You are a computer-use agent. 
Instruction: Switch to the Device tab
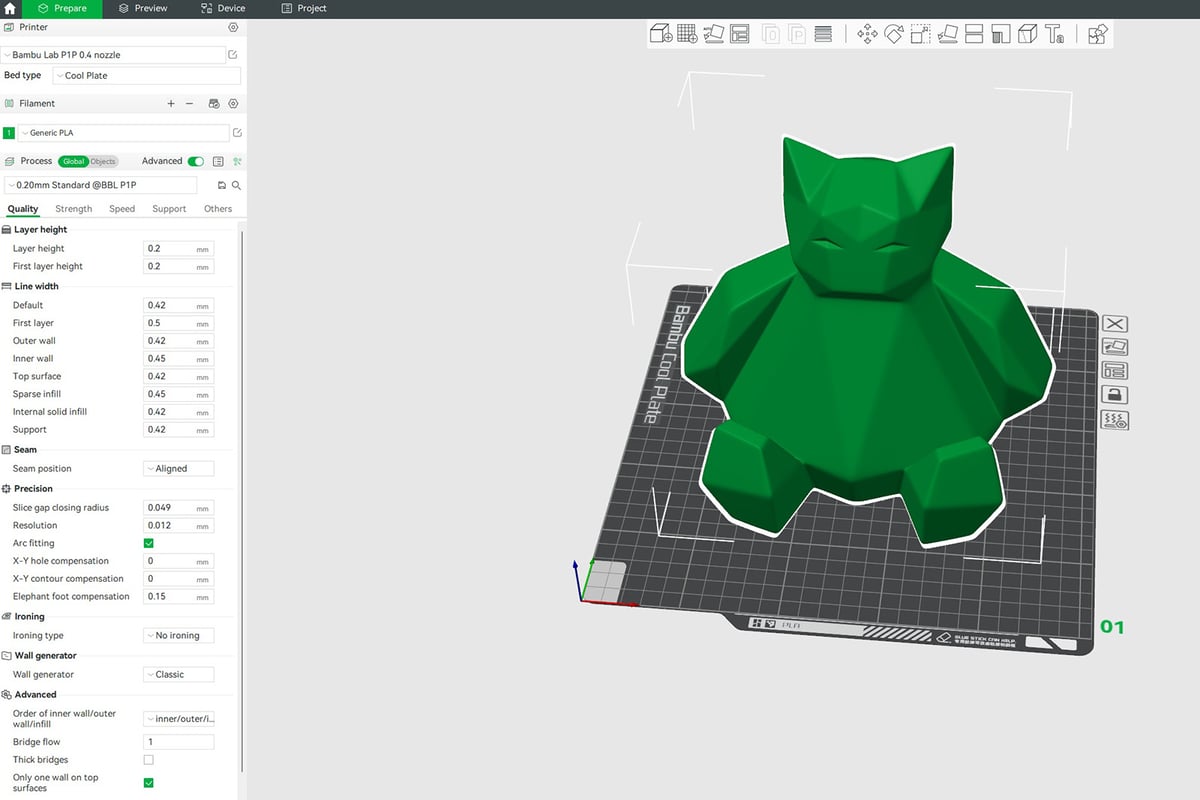coord(223,8)
